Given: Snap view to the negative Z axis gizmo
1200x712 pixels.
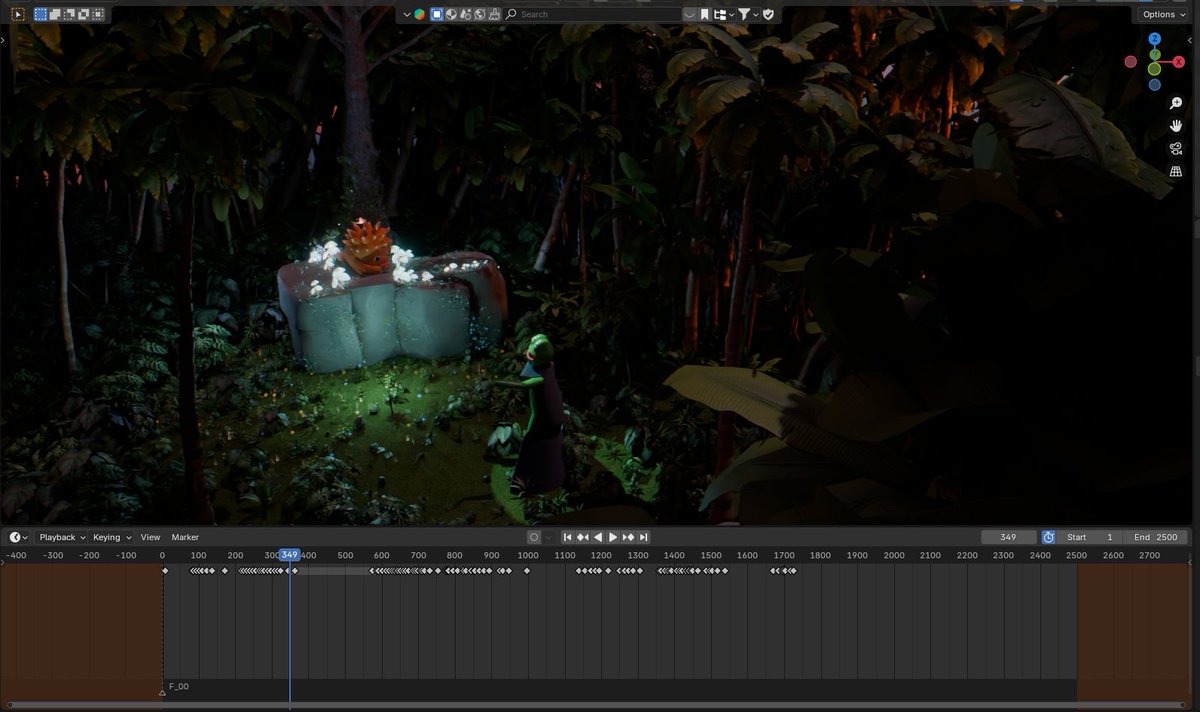Looking at the screenshot, I should [1155, 85].
